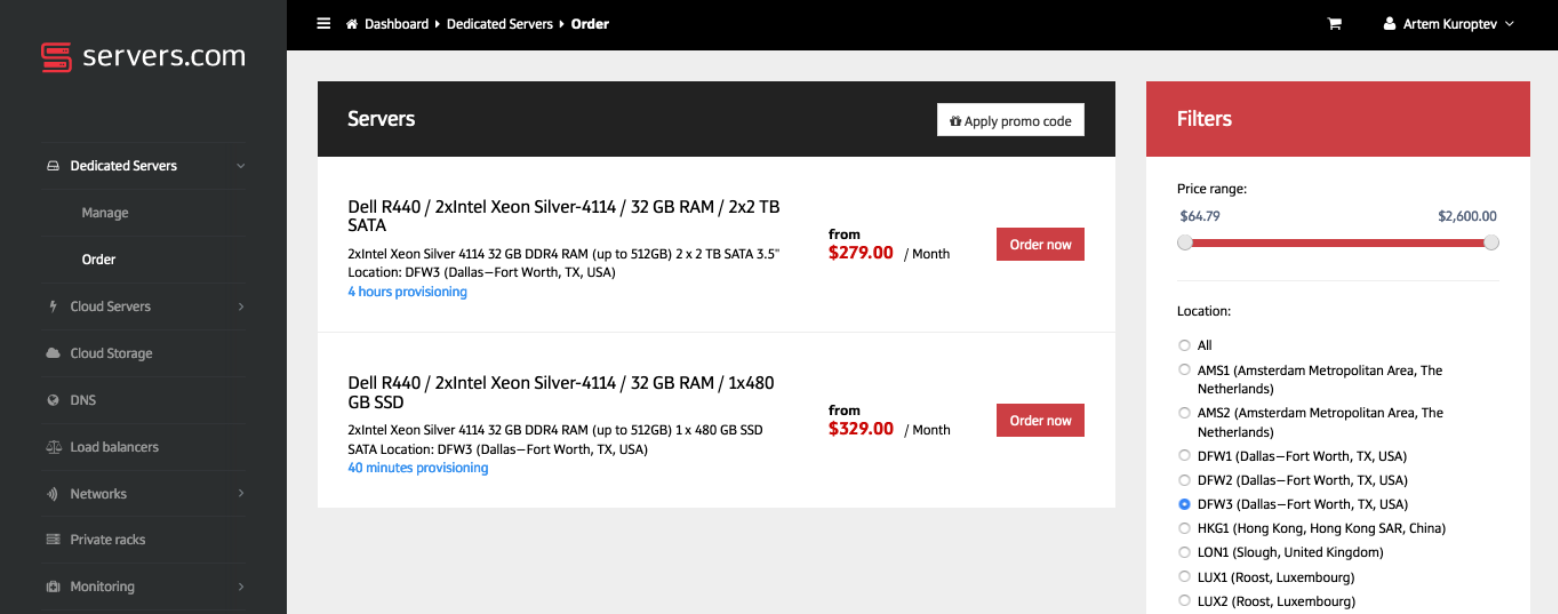Click the 40 minutes provisioning link
This screenshot has width=1558, height=614.
pyautogui.click(x=418, y=468)
